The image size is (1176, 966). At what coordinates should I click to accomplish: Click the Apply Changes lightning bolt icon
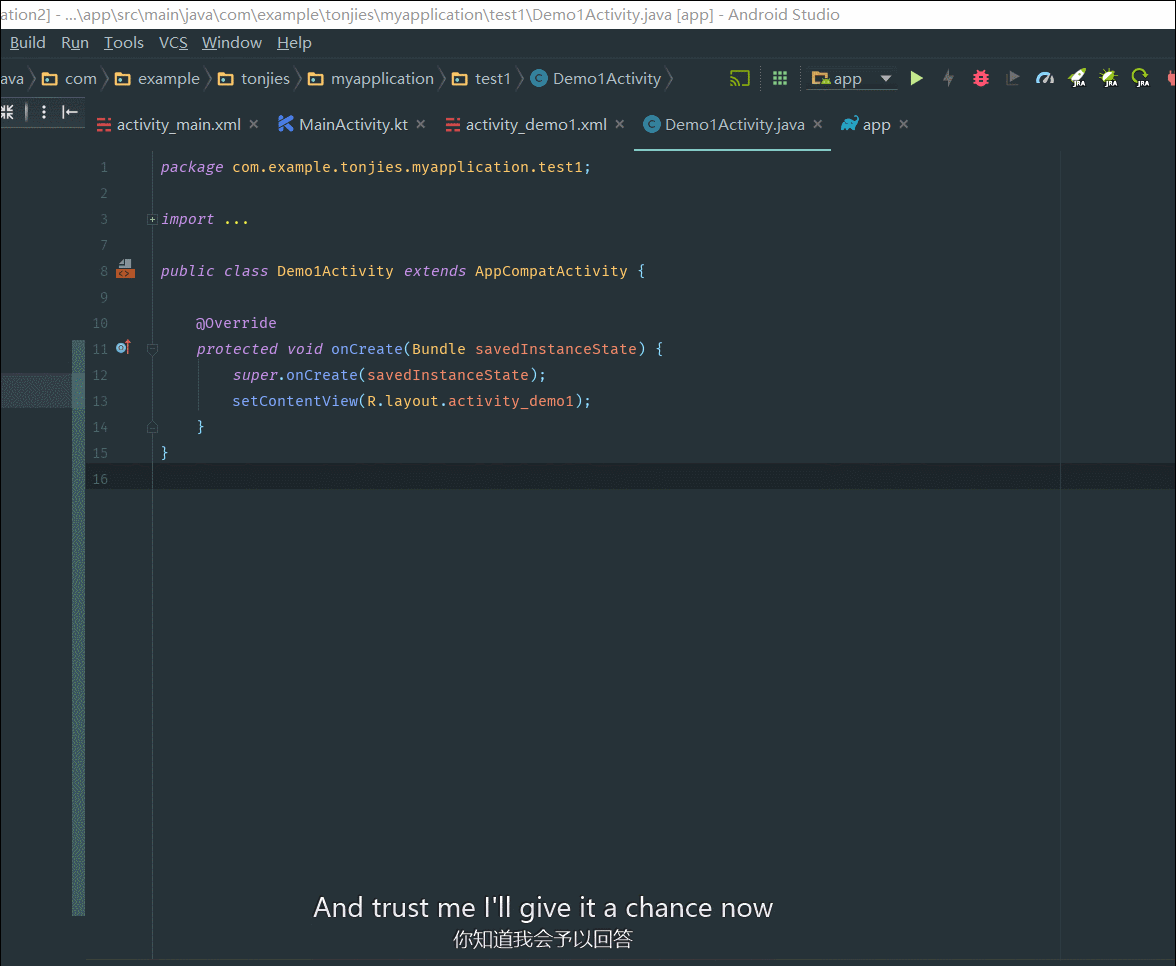click(x=948, y=78)
